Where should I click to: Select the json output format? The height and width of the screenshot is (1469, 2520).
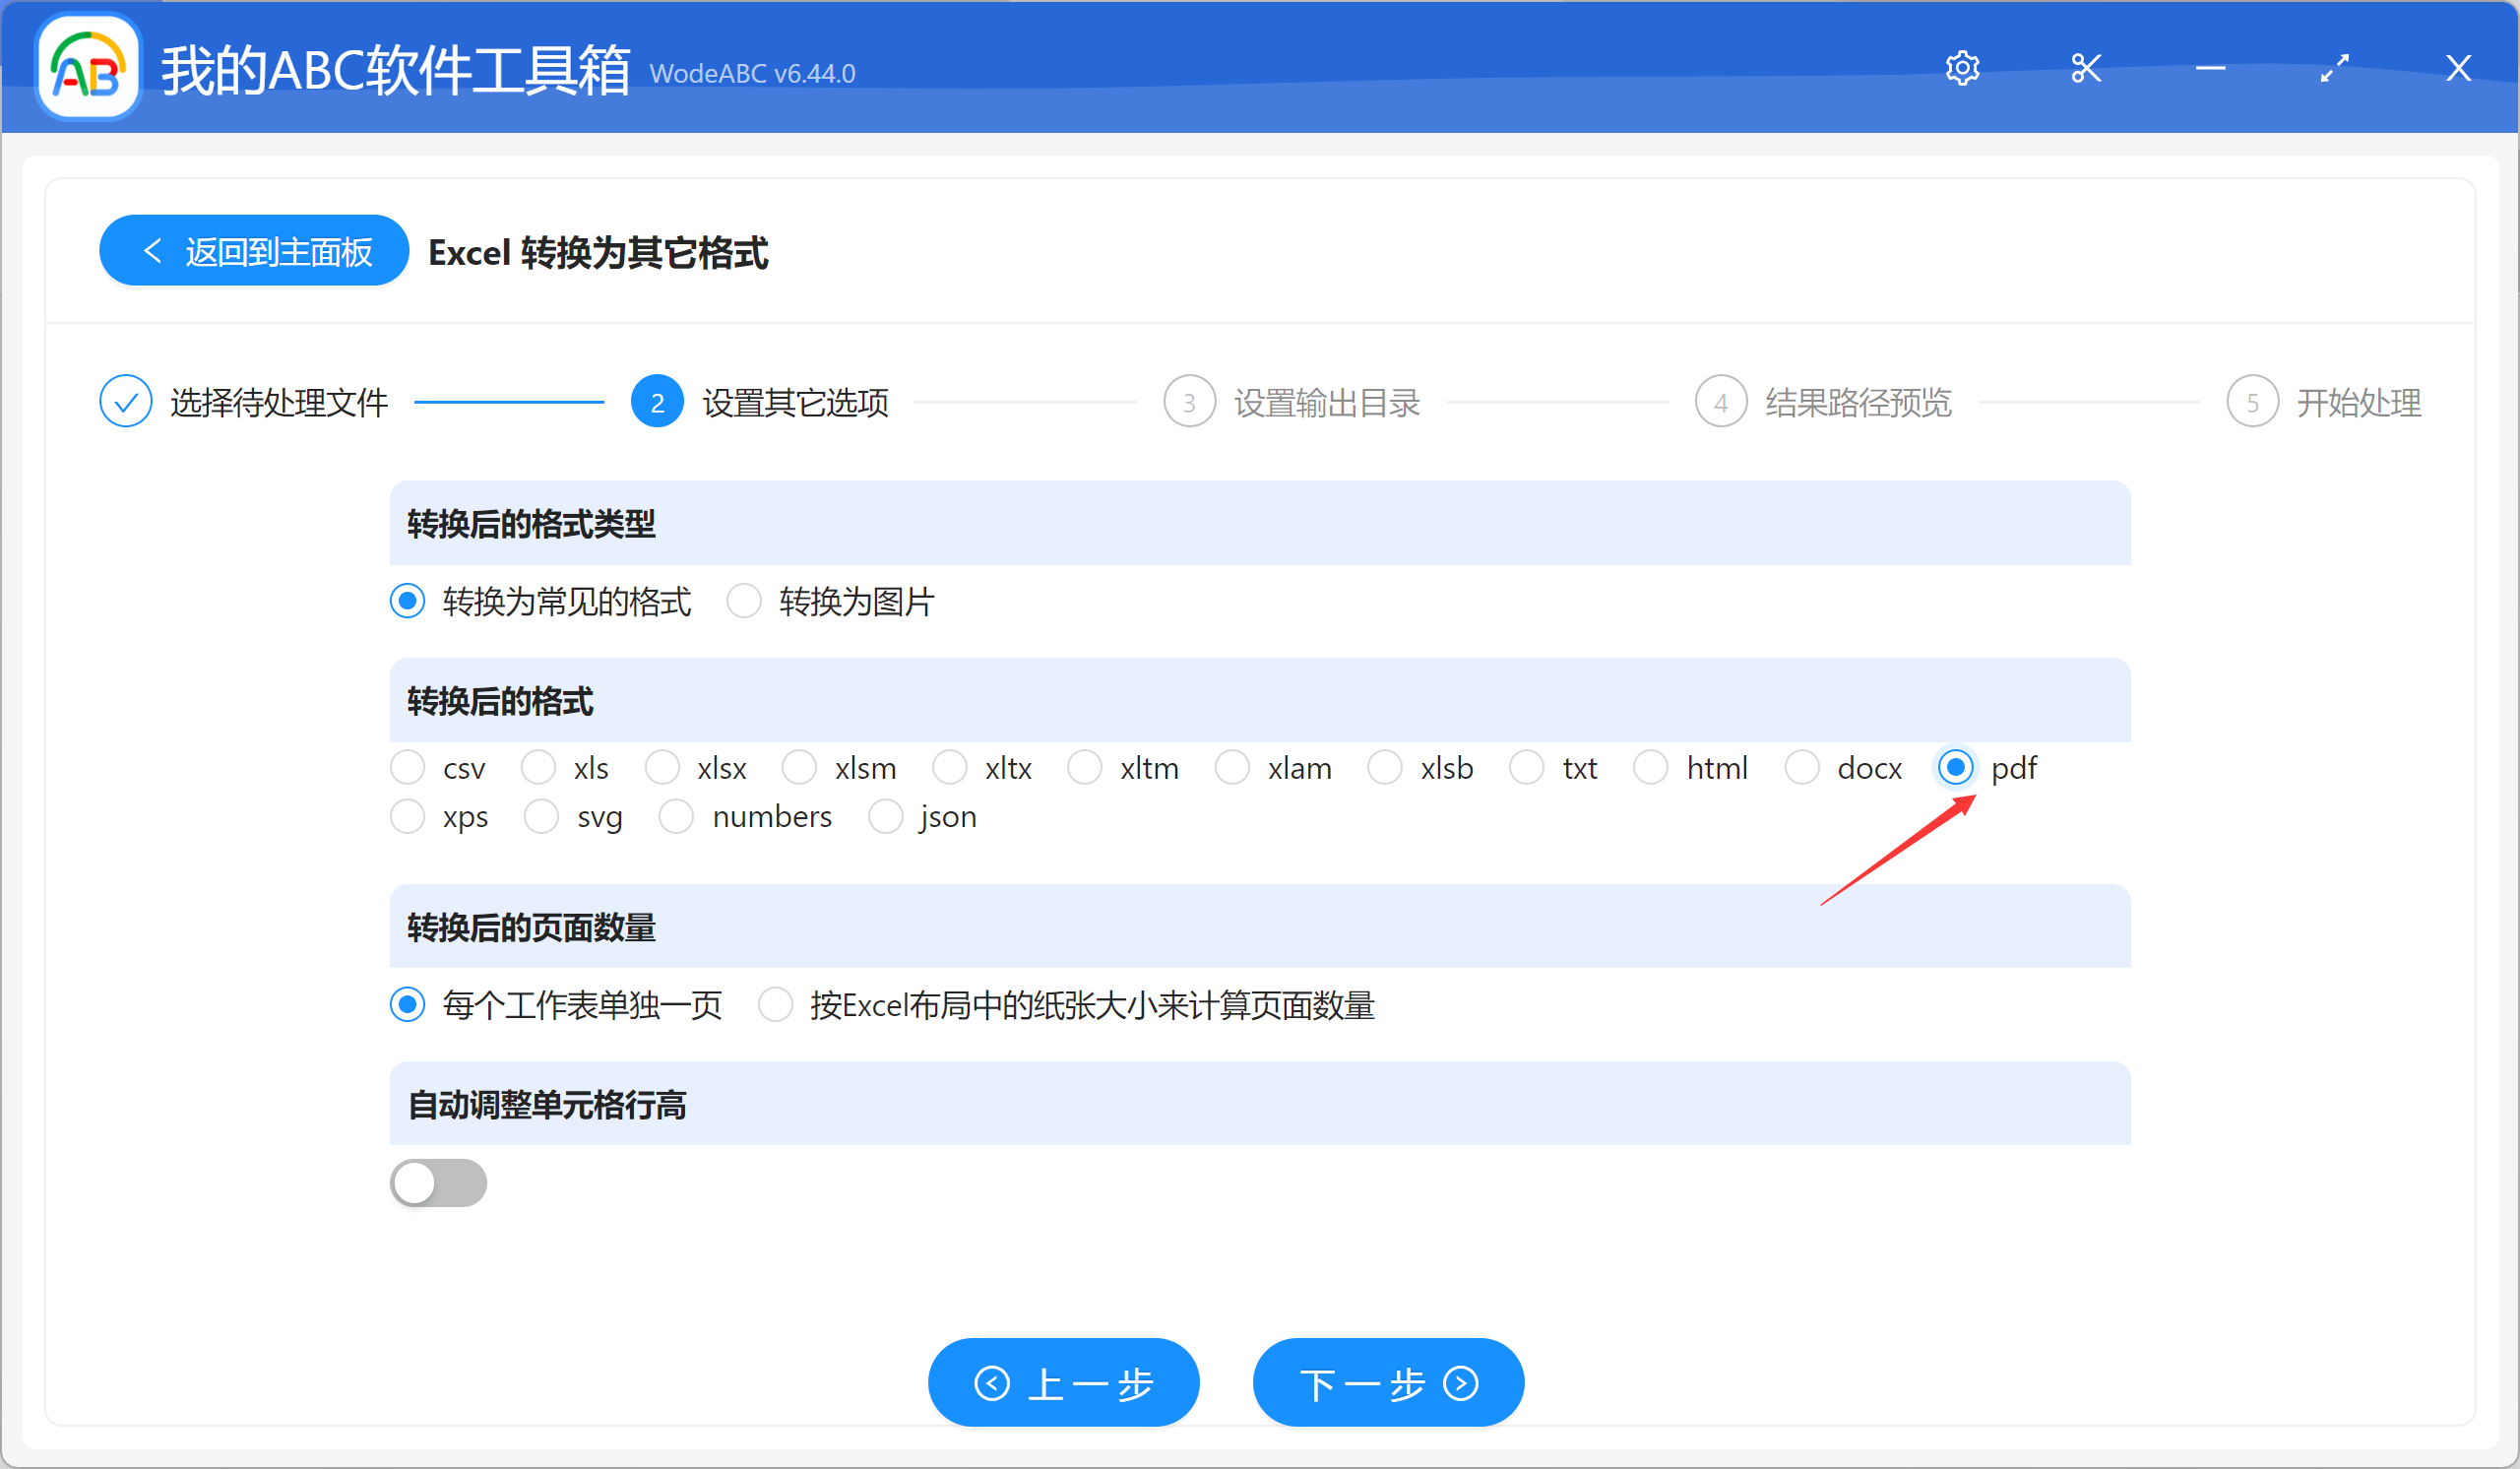[x=885, y=816]
